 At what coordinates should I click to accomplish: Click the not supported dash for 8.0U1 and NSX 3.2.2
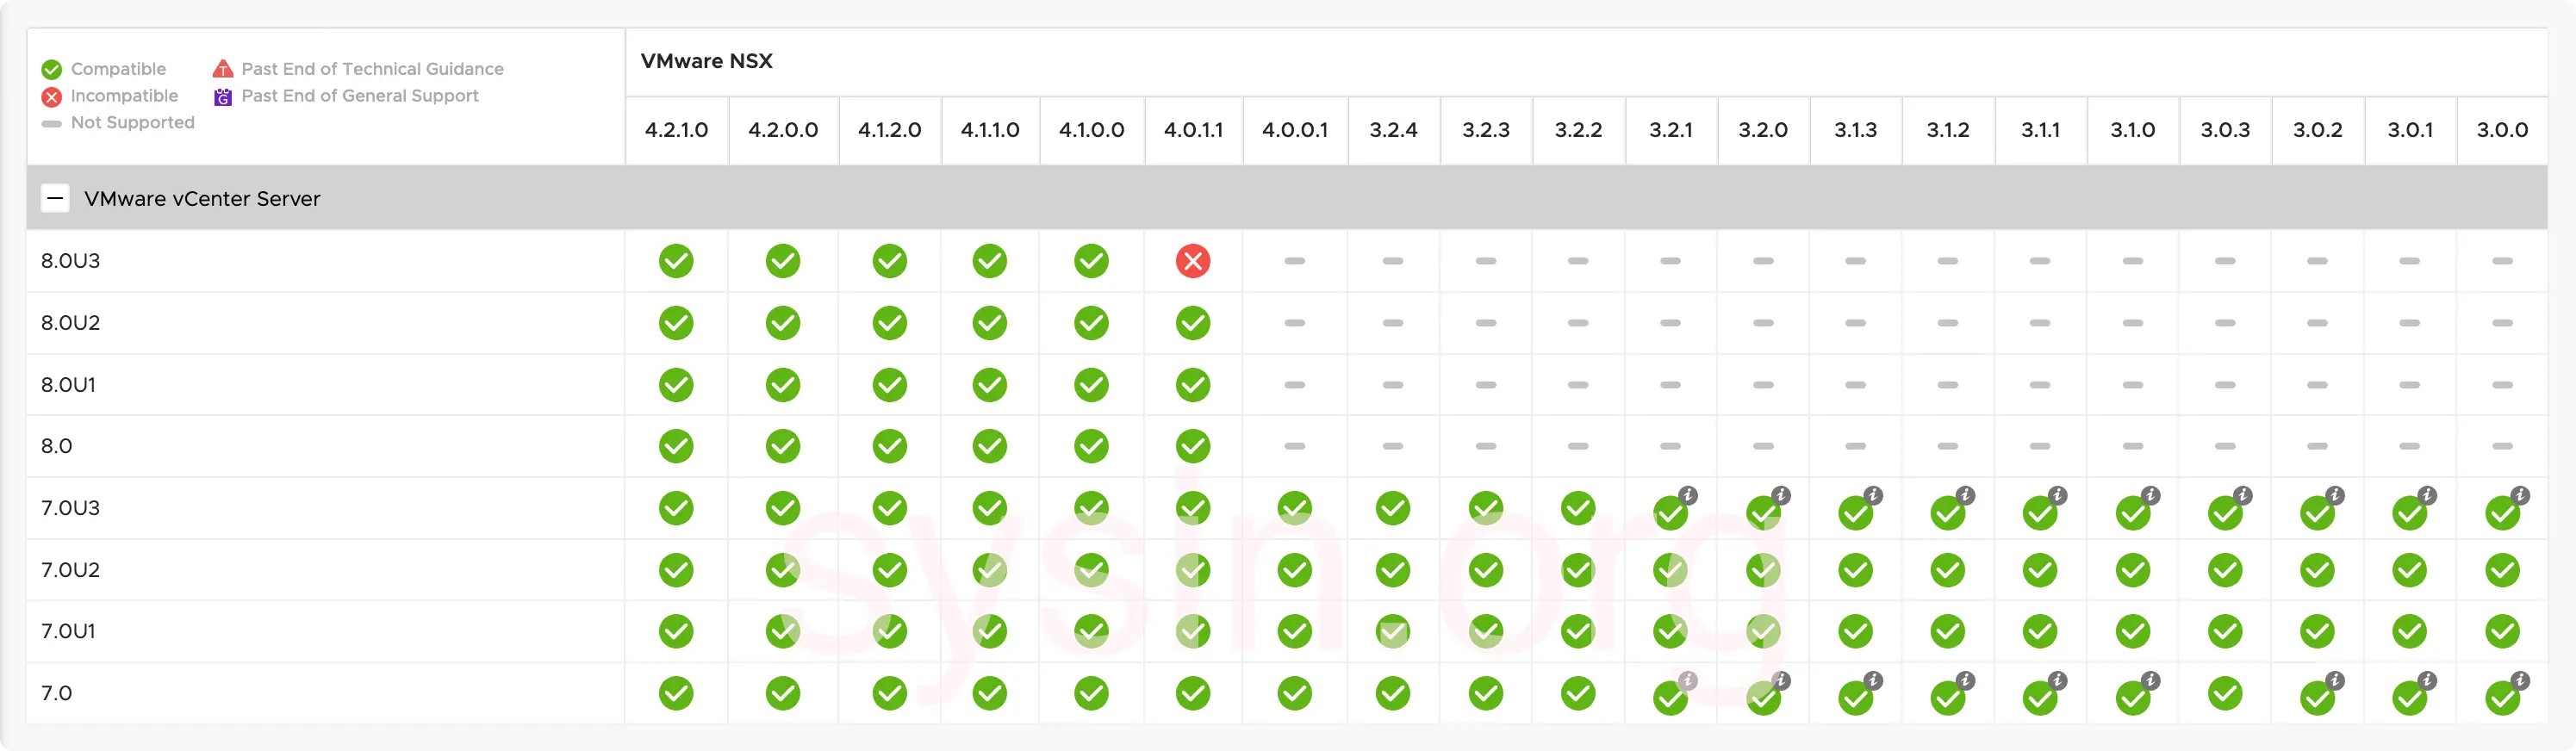tap(1578, 385)
